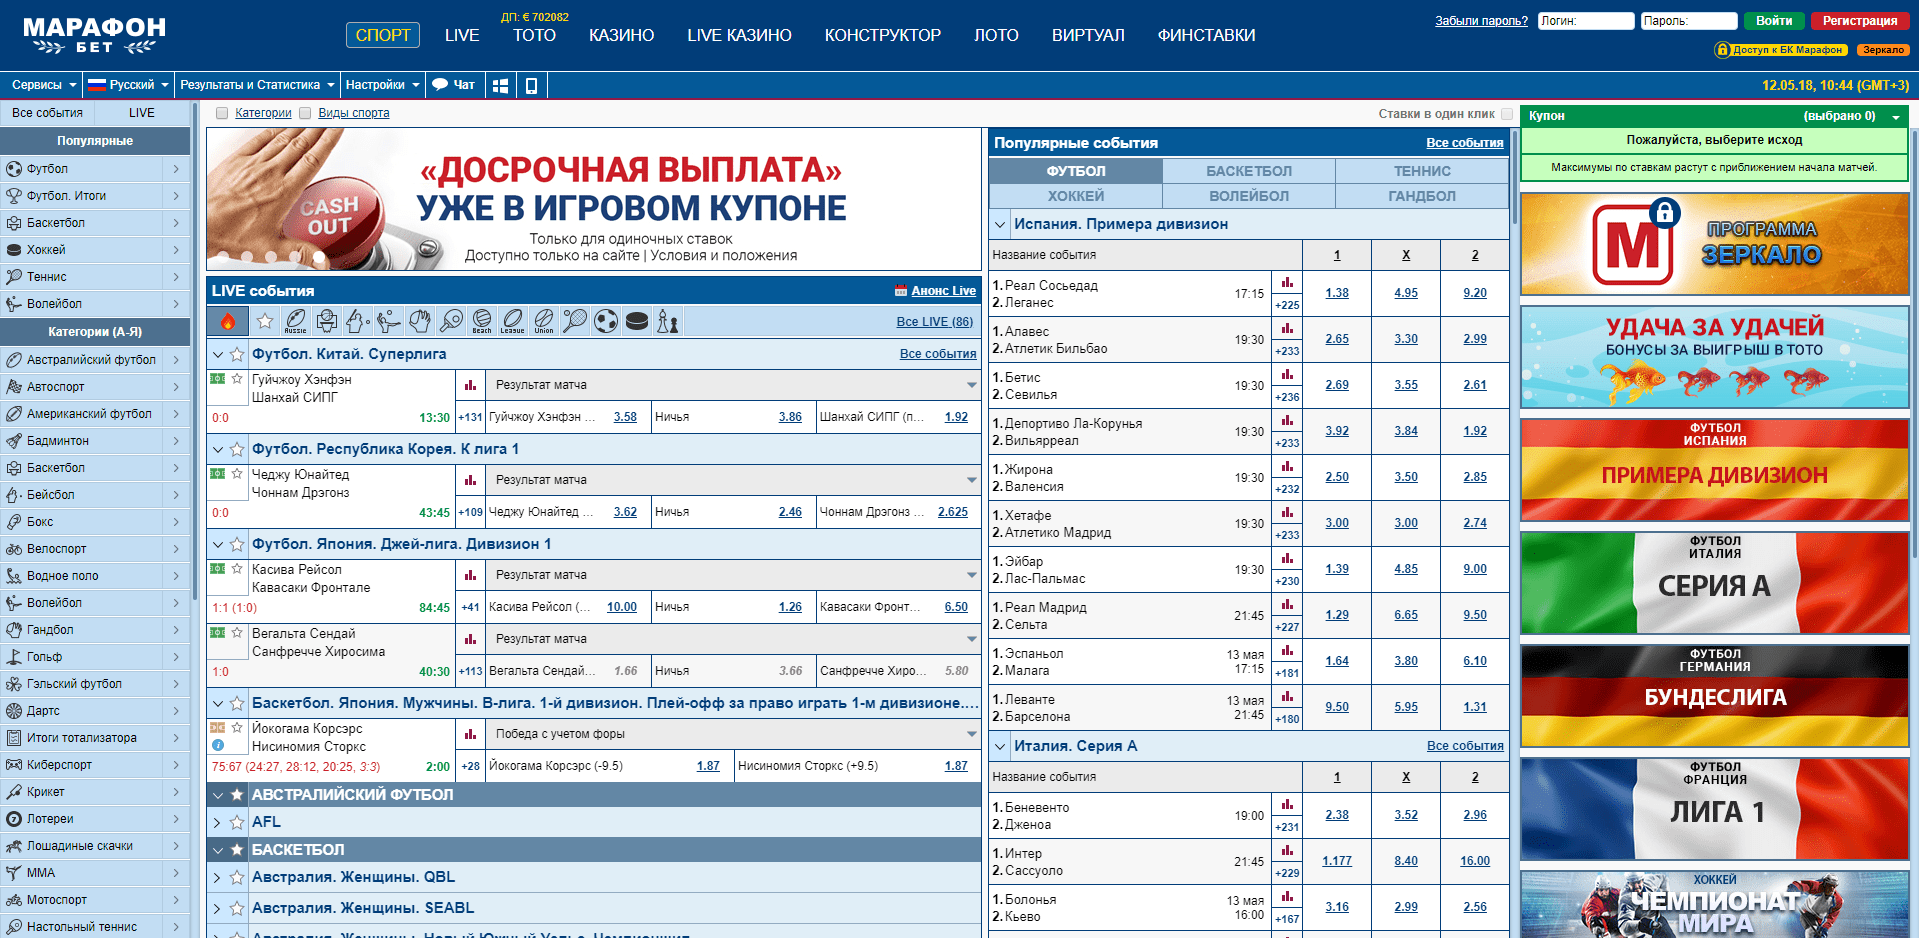This screenshot has width=1919, height=938.
Task: Filter LIVE events by hockey puck icon
Action: coord(637,321)
